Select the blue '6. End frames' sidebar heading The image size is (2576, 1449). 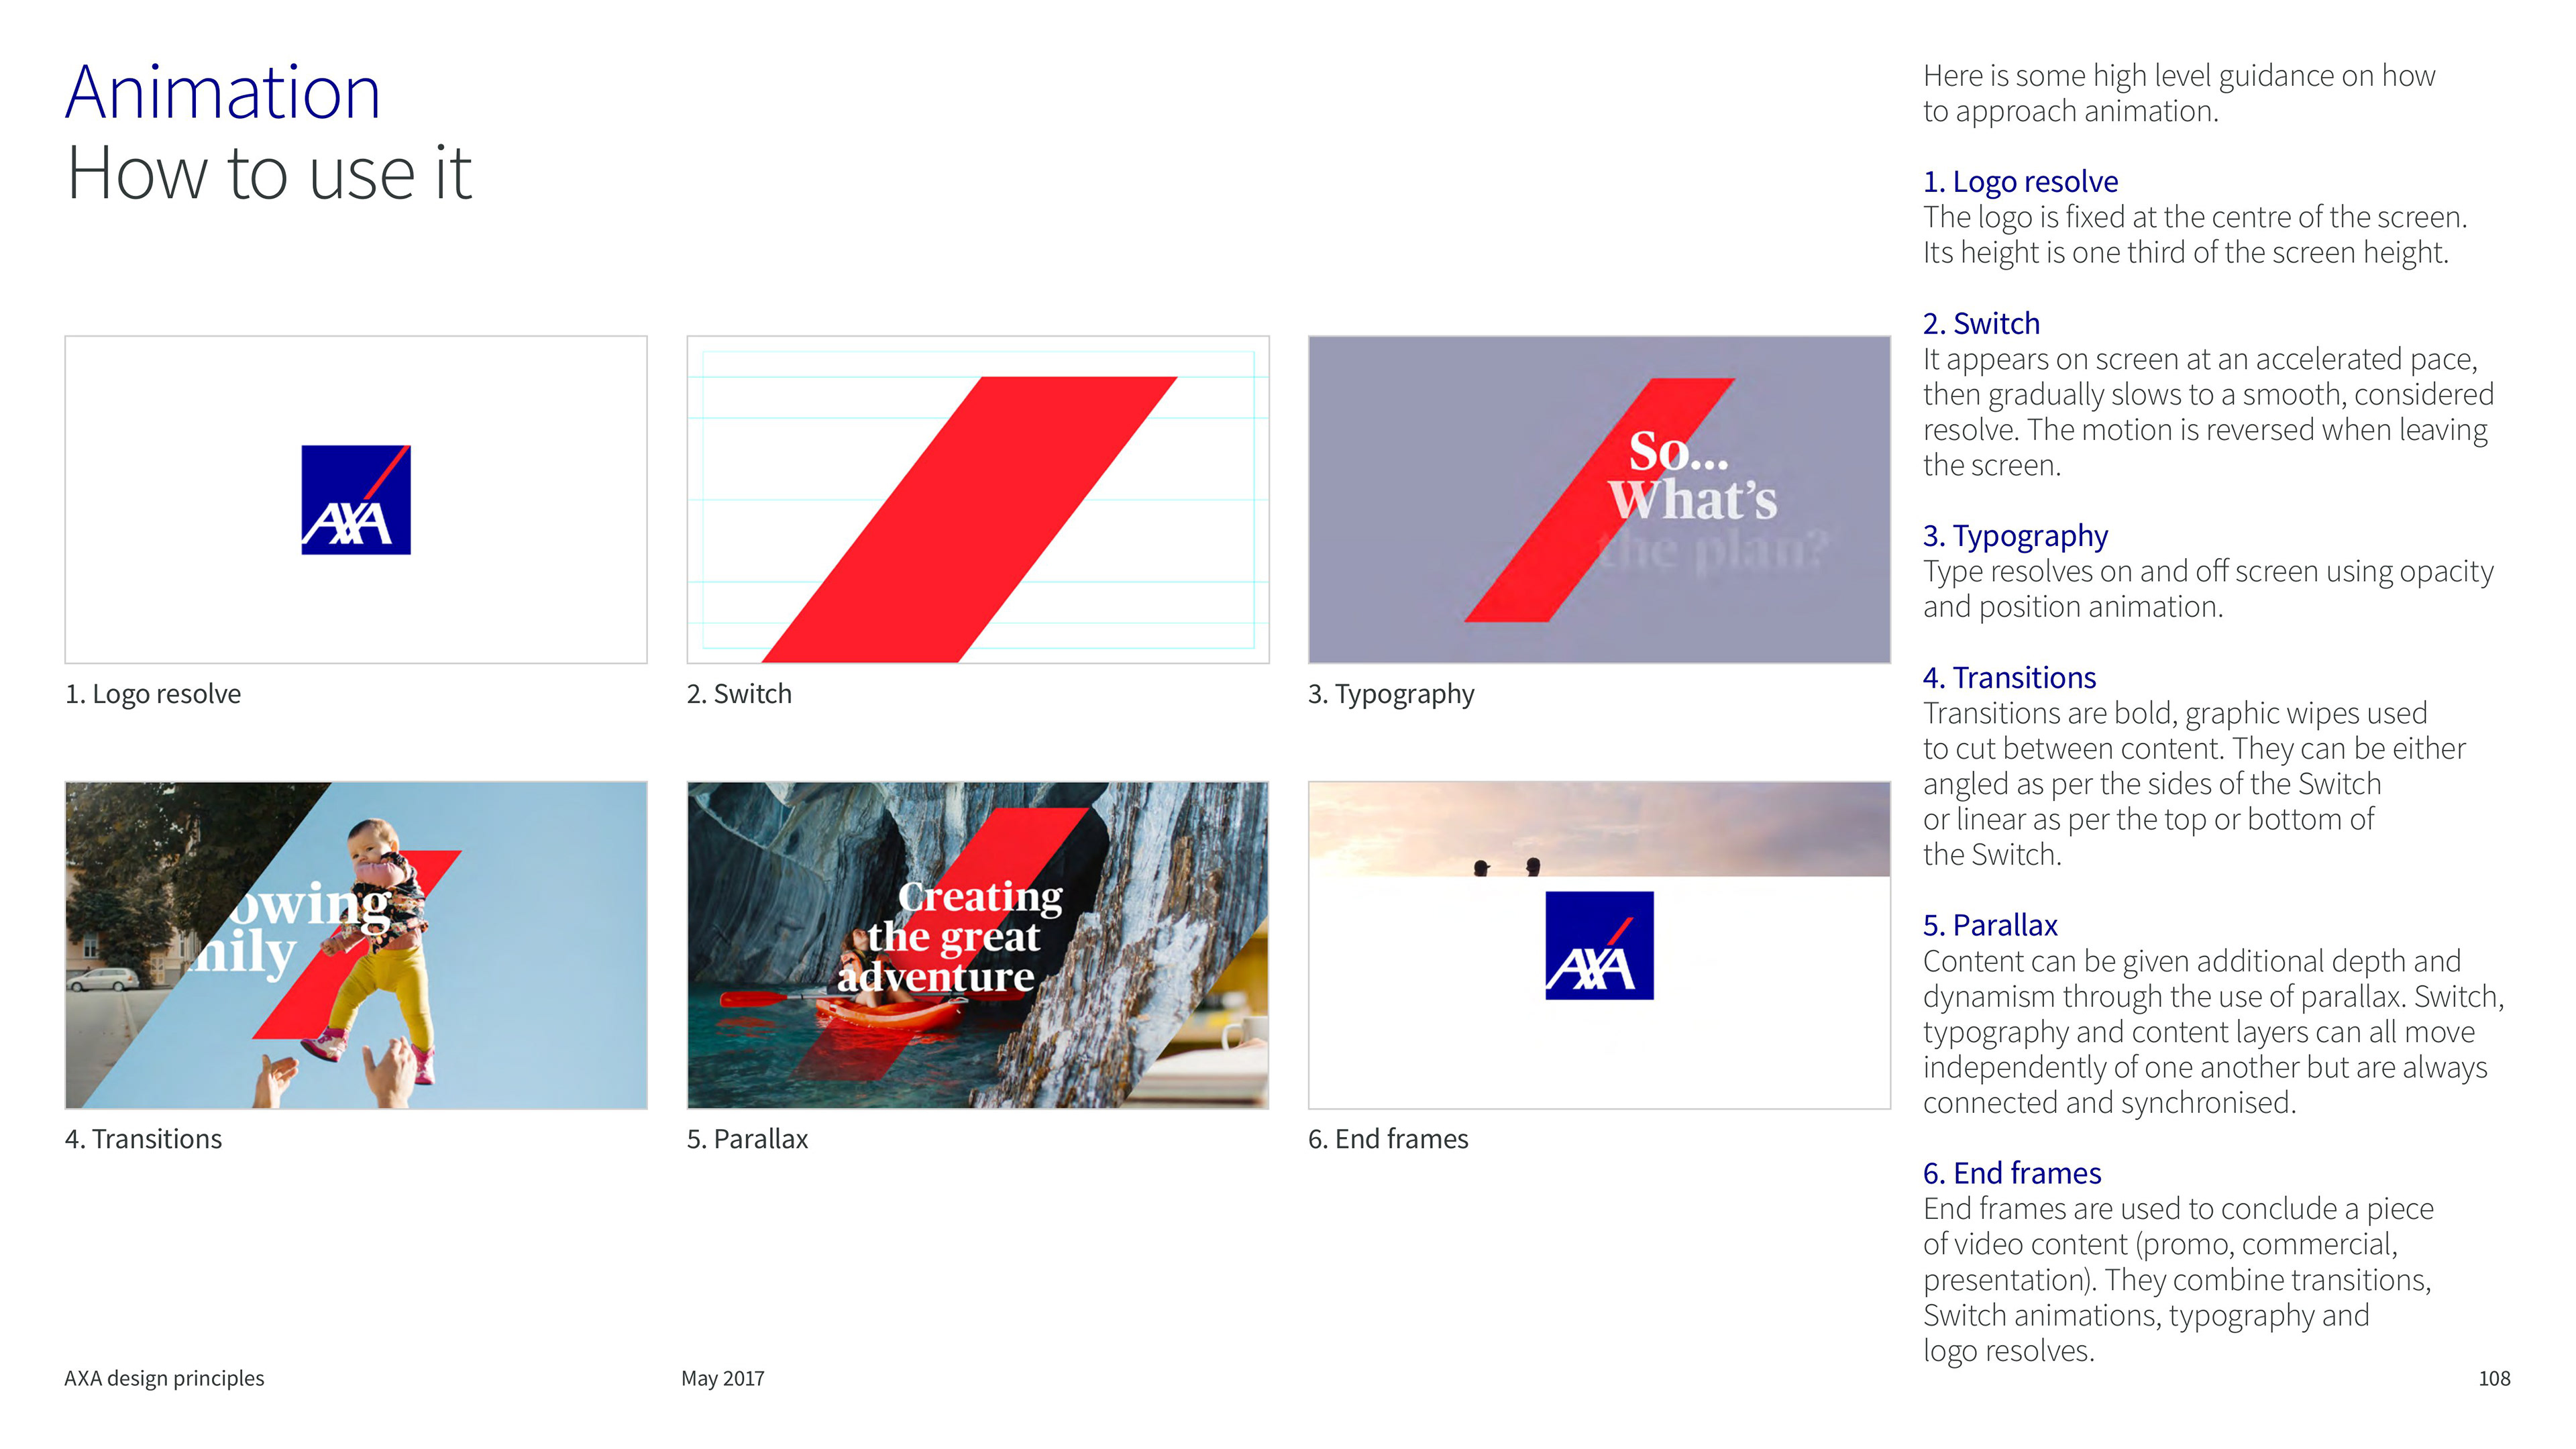pos(2012,1172)
